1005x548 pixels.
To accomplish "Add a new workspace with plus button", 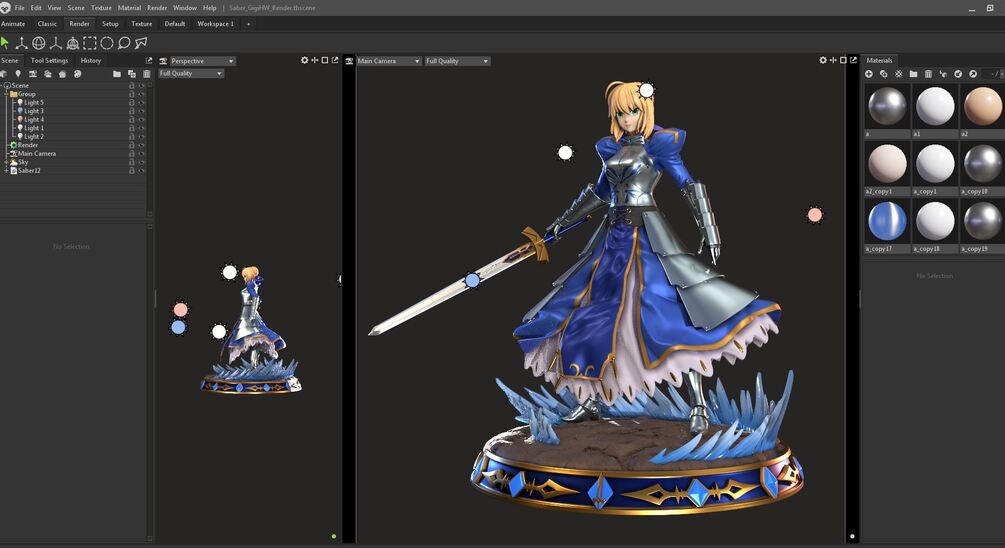I will click(249, 24).
